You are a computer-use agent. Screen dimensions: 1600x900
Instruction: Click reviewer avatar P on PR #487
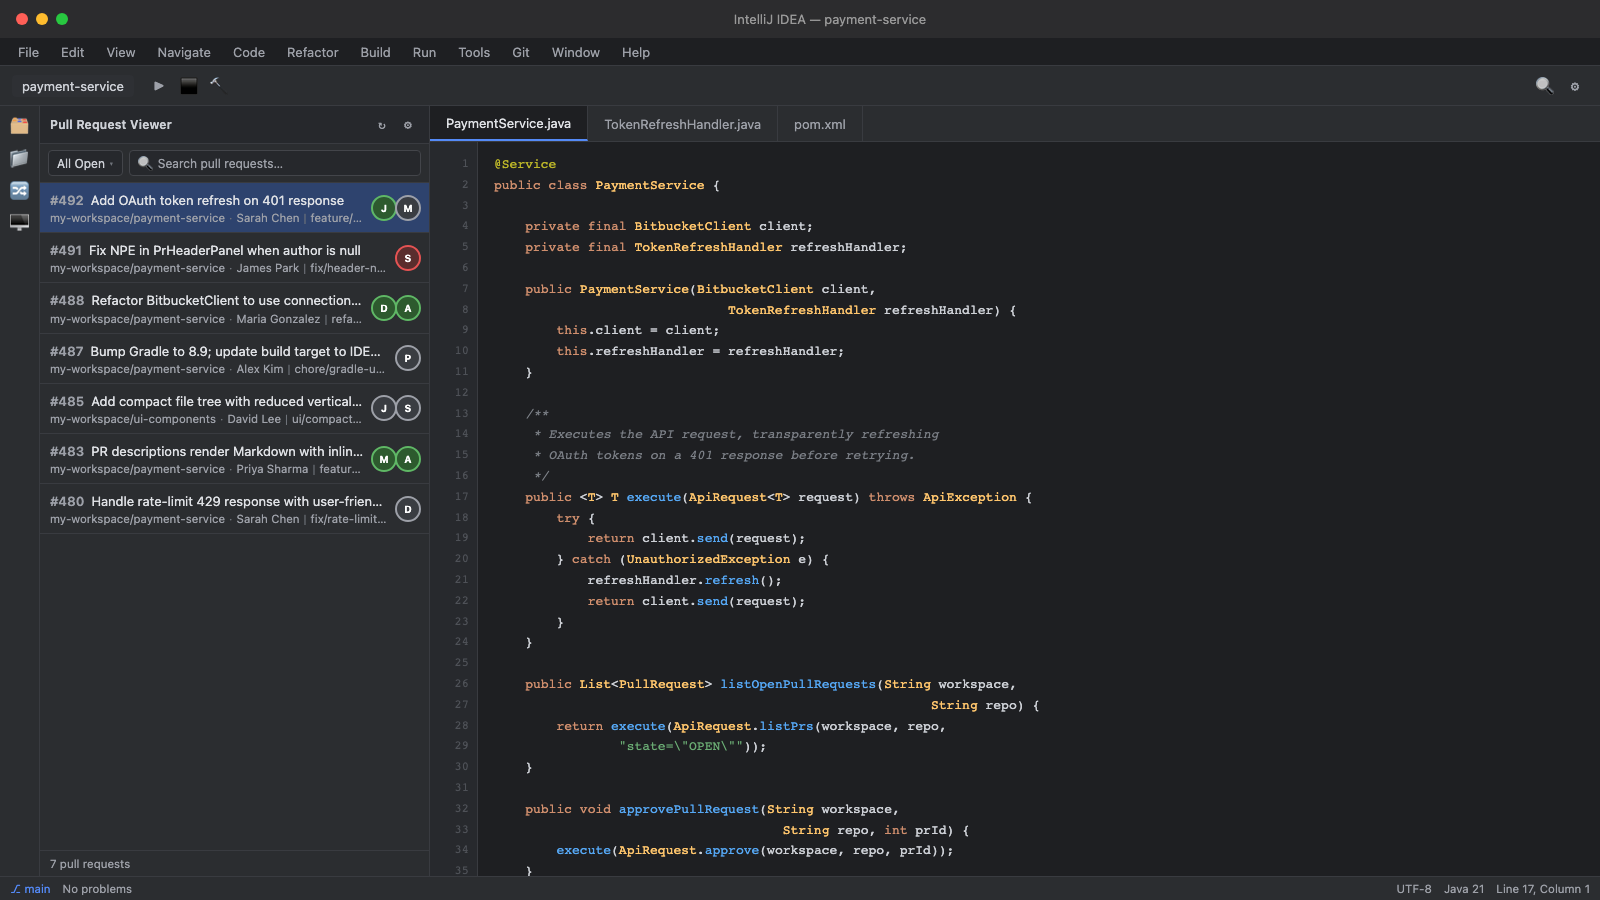click(408, 358)
